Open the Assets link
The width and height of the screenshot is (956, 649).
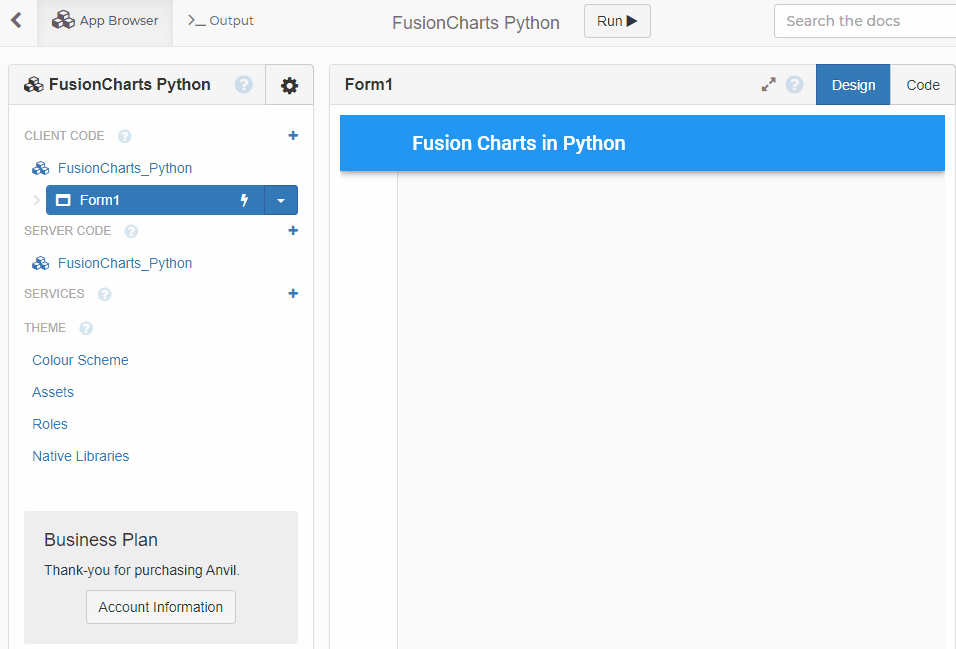(53, 392)
